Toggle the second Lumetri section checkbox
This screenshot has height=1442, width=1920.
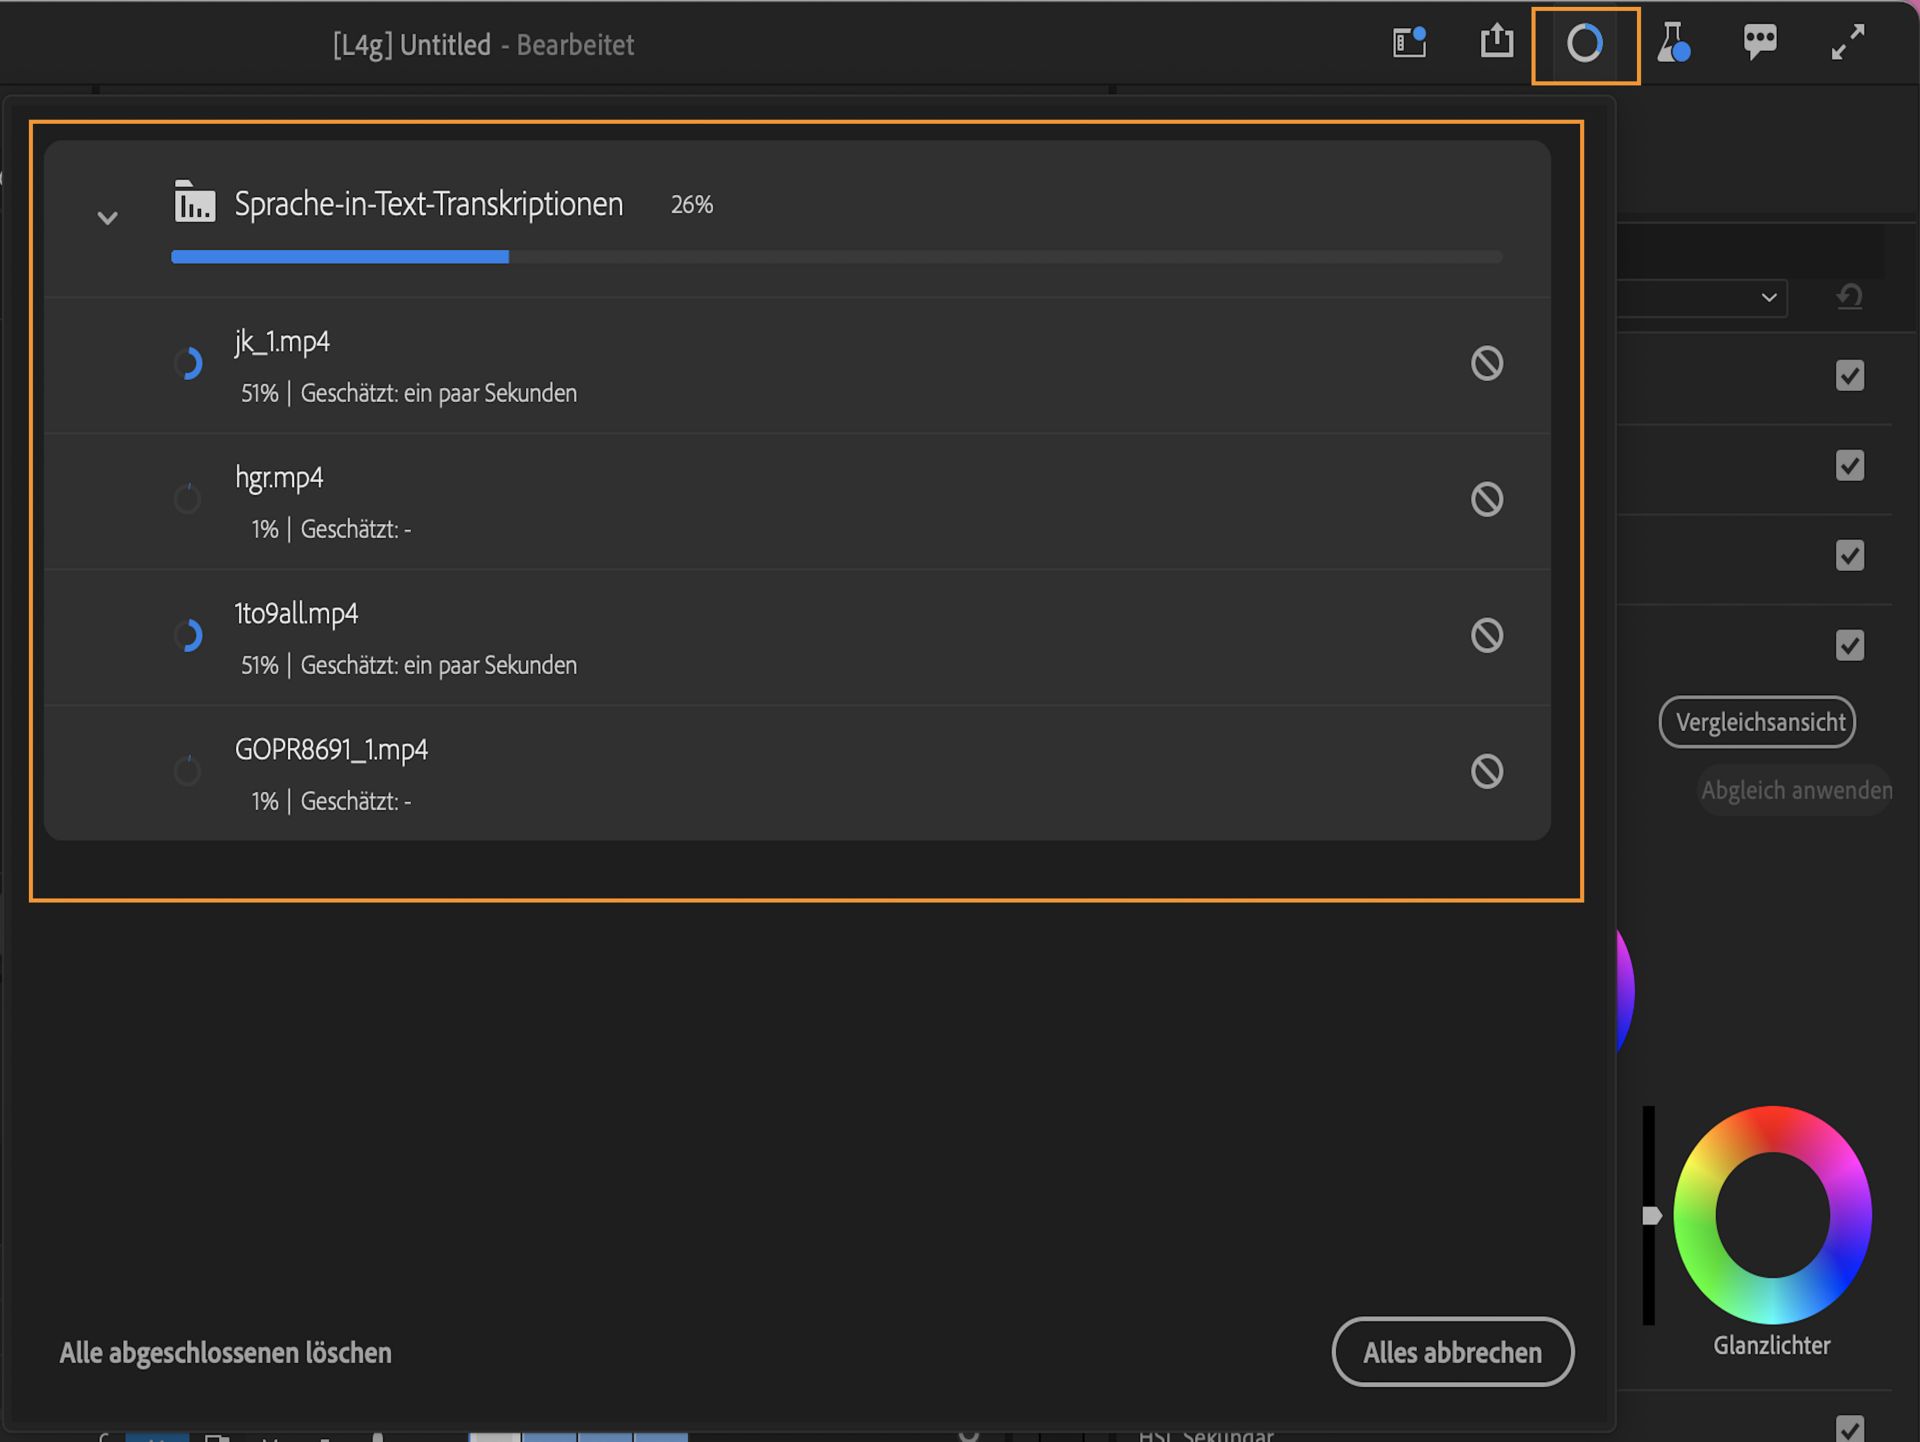[1850, 465]
